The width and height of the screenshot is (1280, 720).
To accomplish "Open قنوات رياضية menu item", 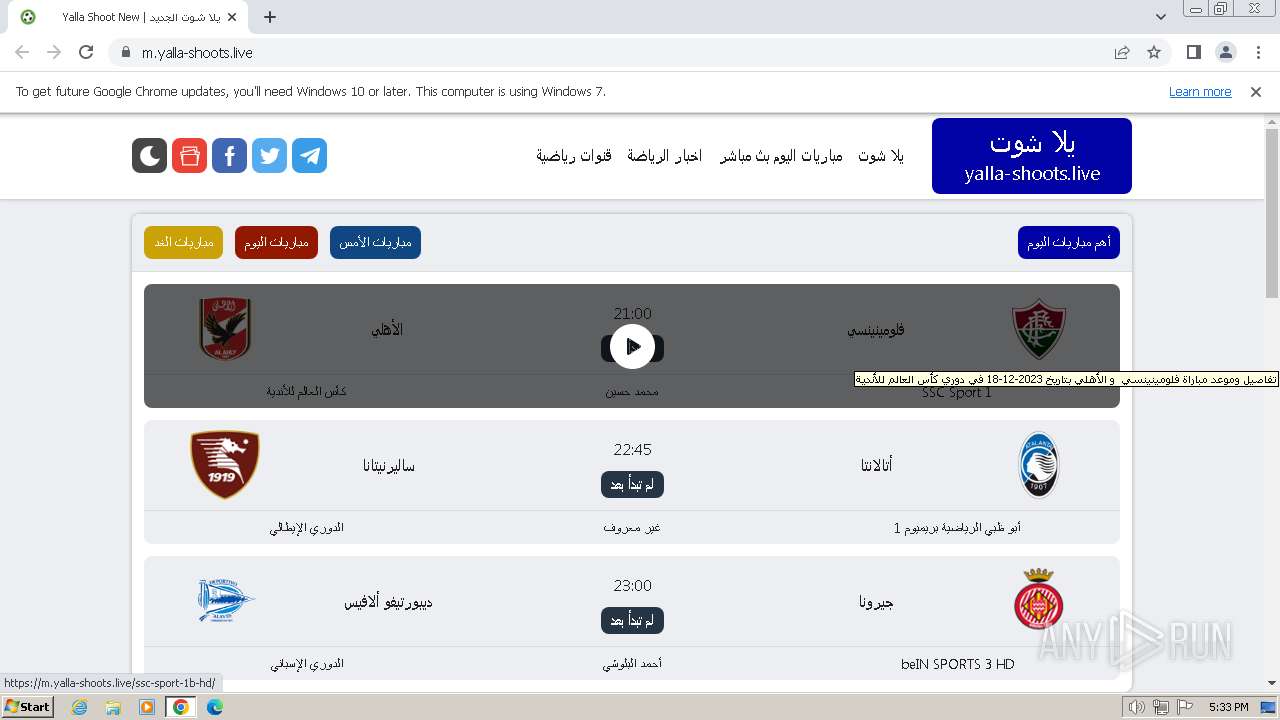I will (x=574, y=156).
